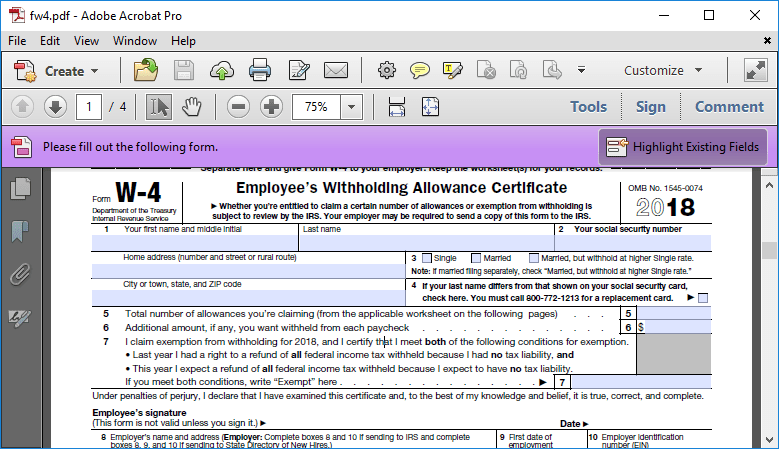Click the social security number field
This screenshot has width=779, height=449.
[633, 242]
